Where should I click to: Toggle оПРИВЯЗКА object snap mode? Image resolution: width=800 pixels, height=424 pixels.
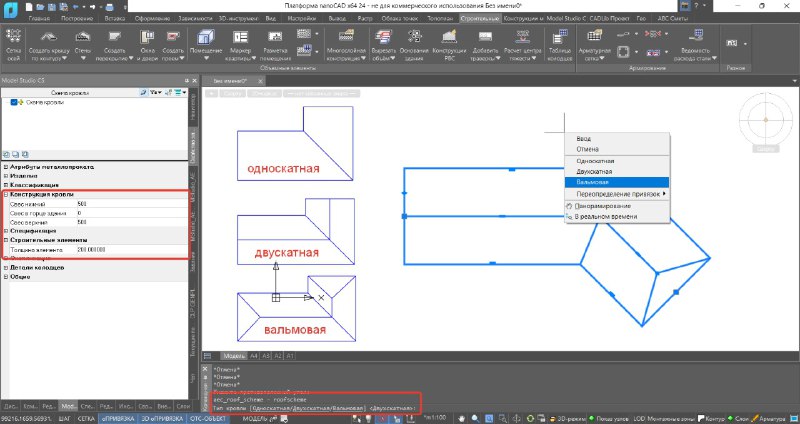[x=118, y=419]
